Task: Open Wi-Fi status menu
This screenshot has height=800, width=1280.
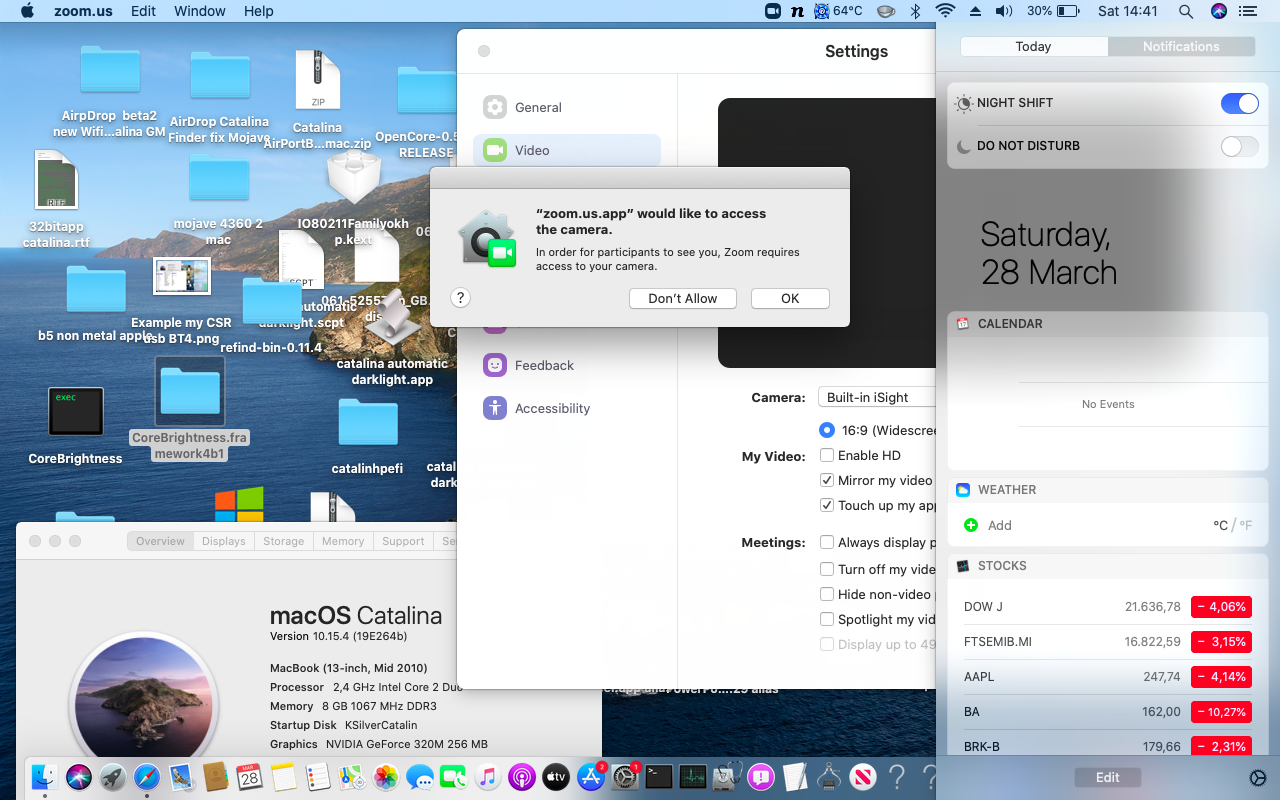Action: [945, 11]
